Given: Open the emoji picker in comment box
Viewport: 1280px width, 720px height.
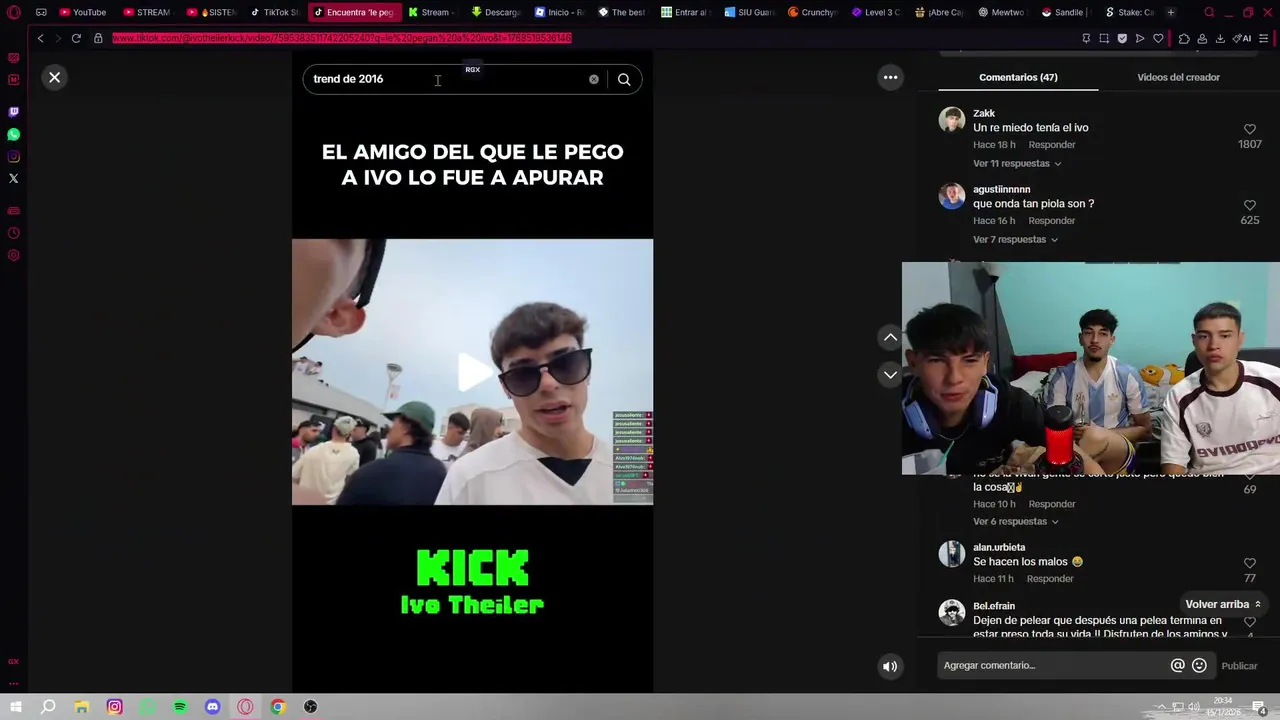Looking at the screenshot, I should click(1199, 665).
